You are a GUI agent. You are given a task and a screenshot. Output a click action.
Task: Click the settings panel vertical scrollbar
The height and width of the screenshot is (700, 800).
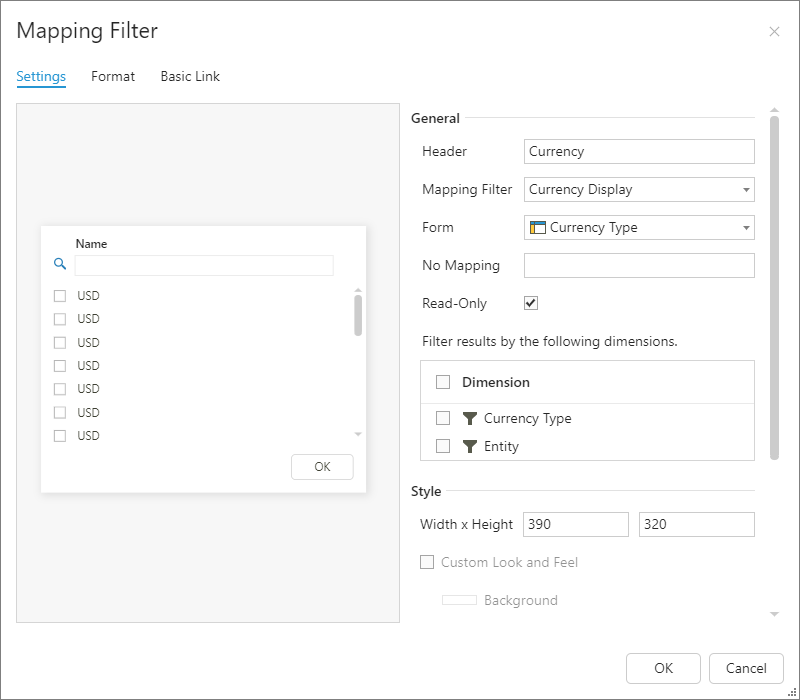[774, 288]
